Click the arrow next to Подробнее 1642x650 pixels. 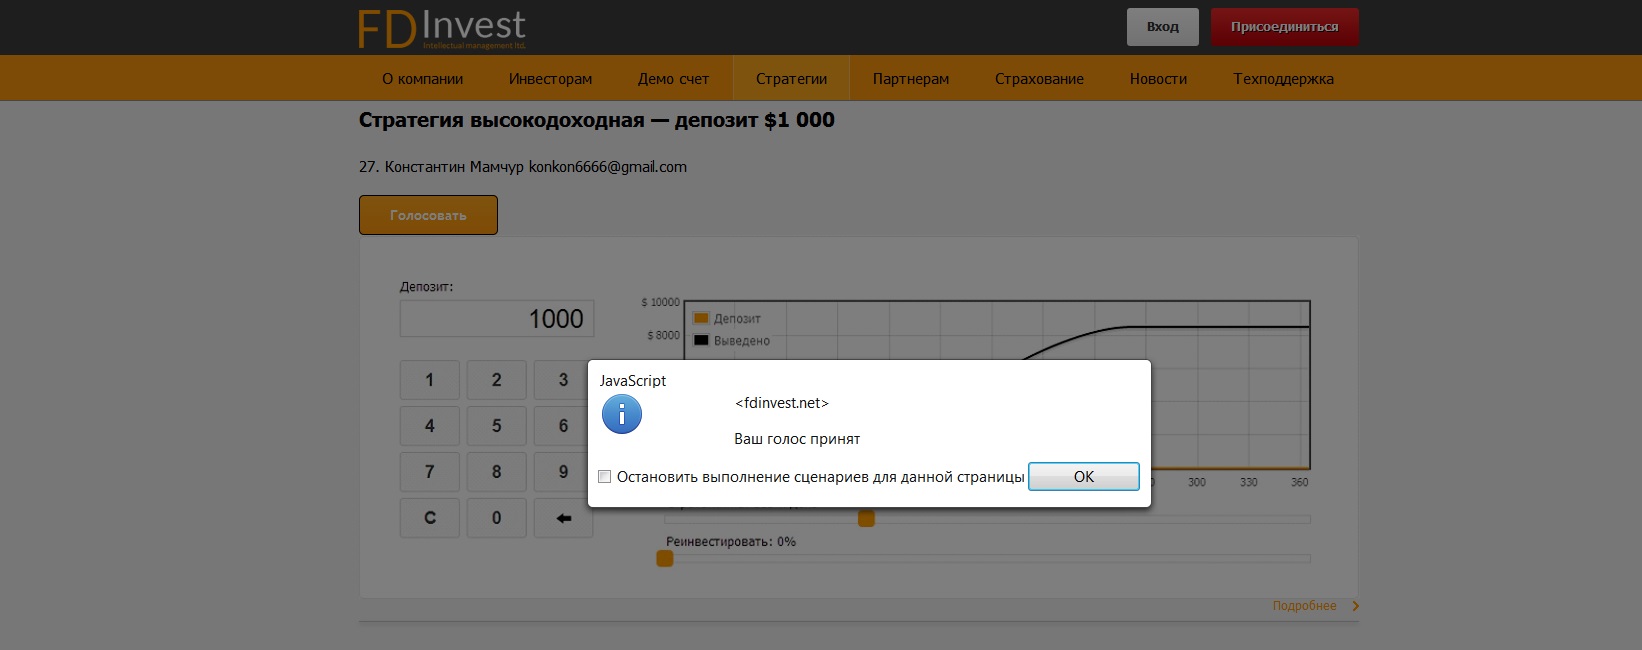pyautogui.click(x=1356, y=606)
